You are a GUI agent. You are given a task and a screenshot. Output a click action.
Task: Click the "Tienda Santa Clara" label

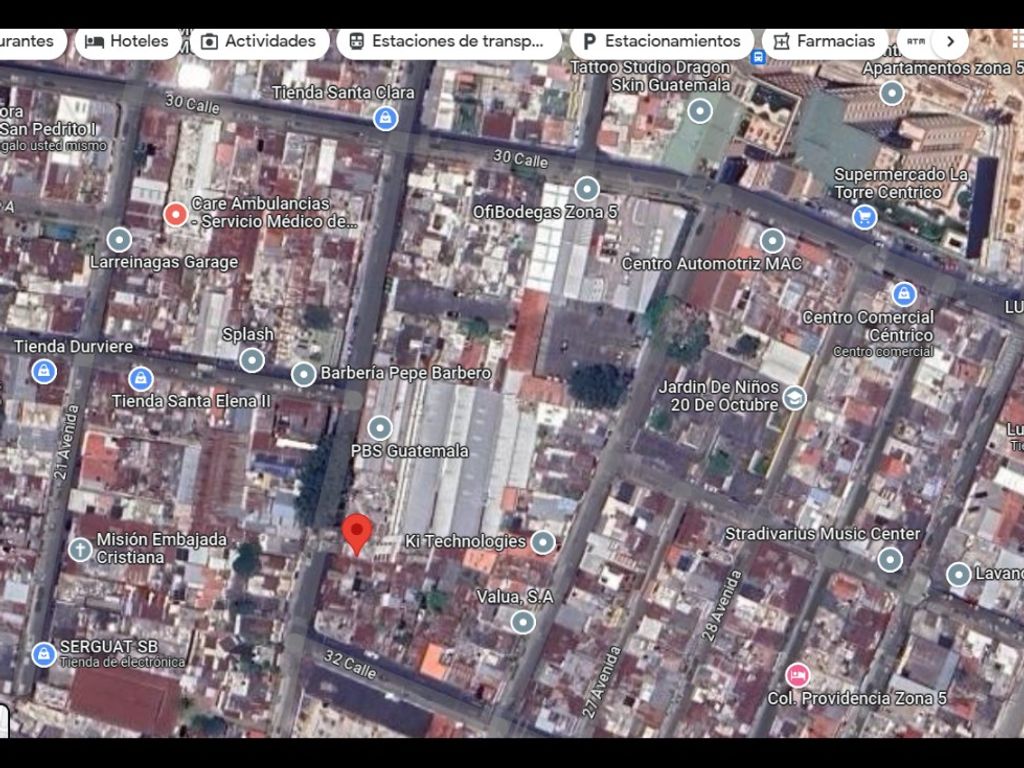coord(343,93)
